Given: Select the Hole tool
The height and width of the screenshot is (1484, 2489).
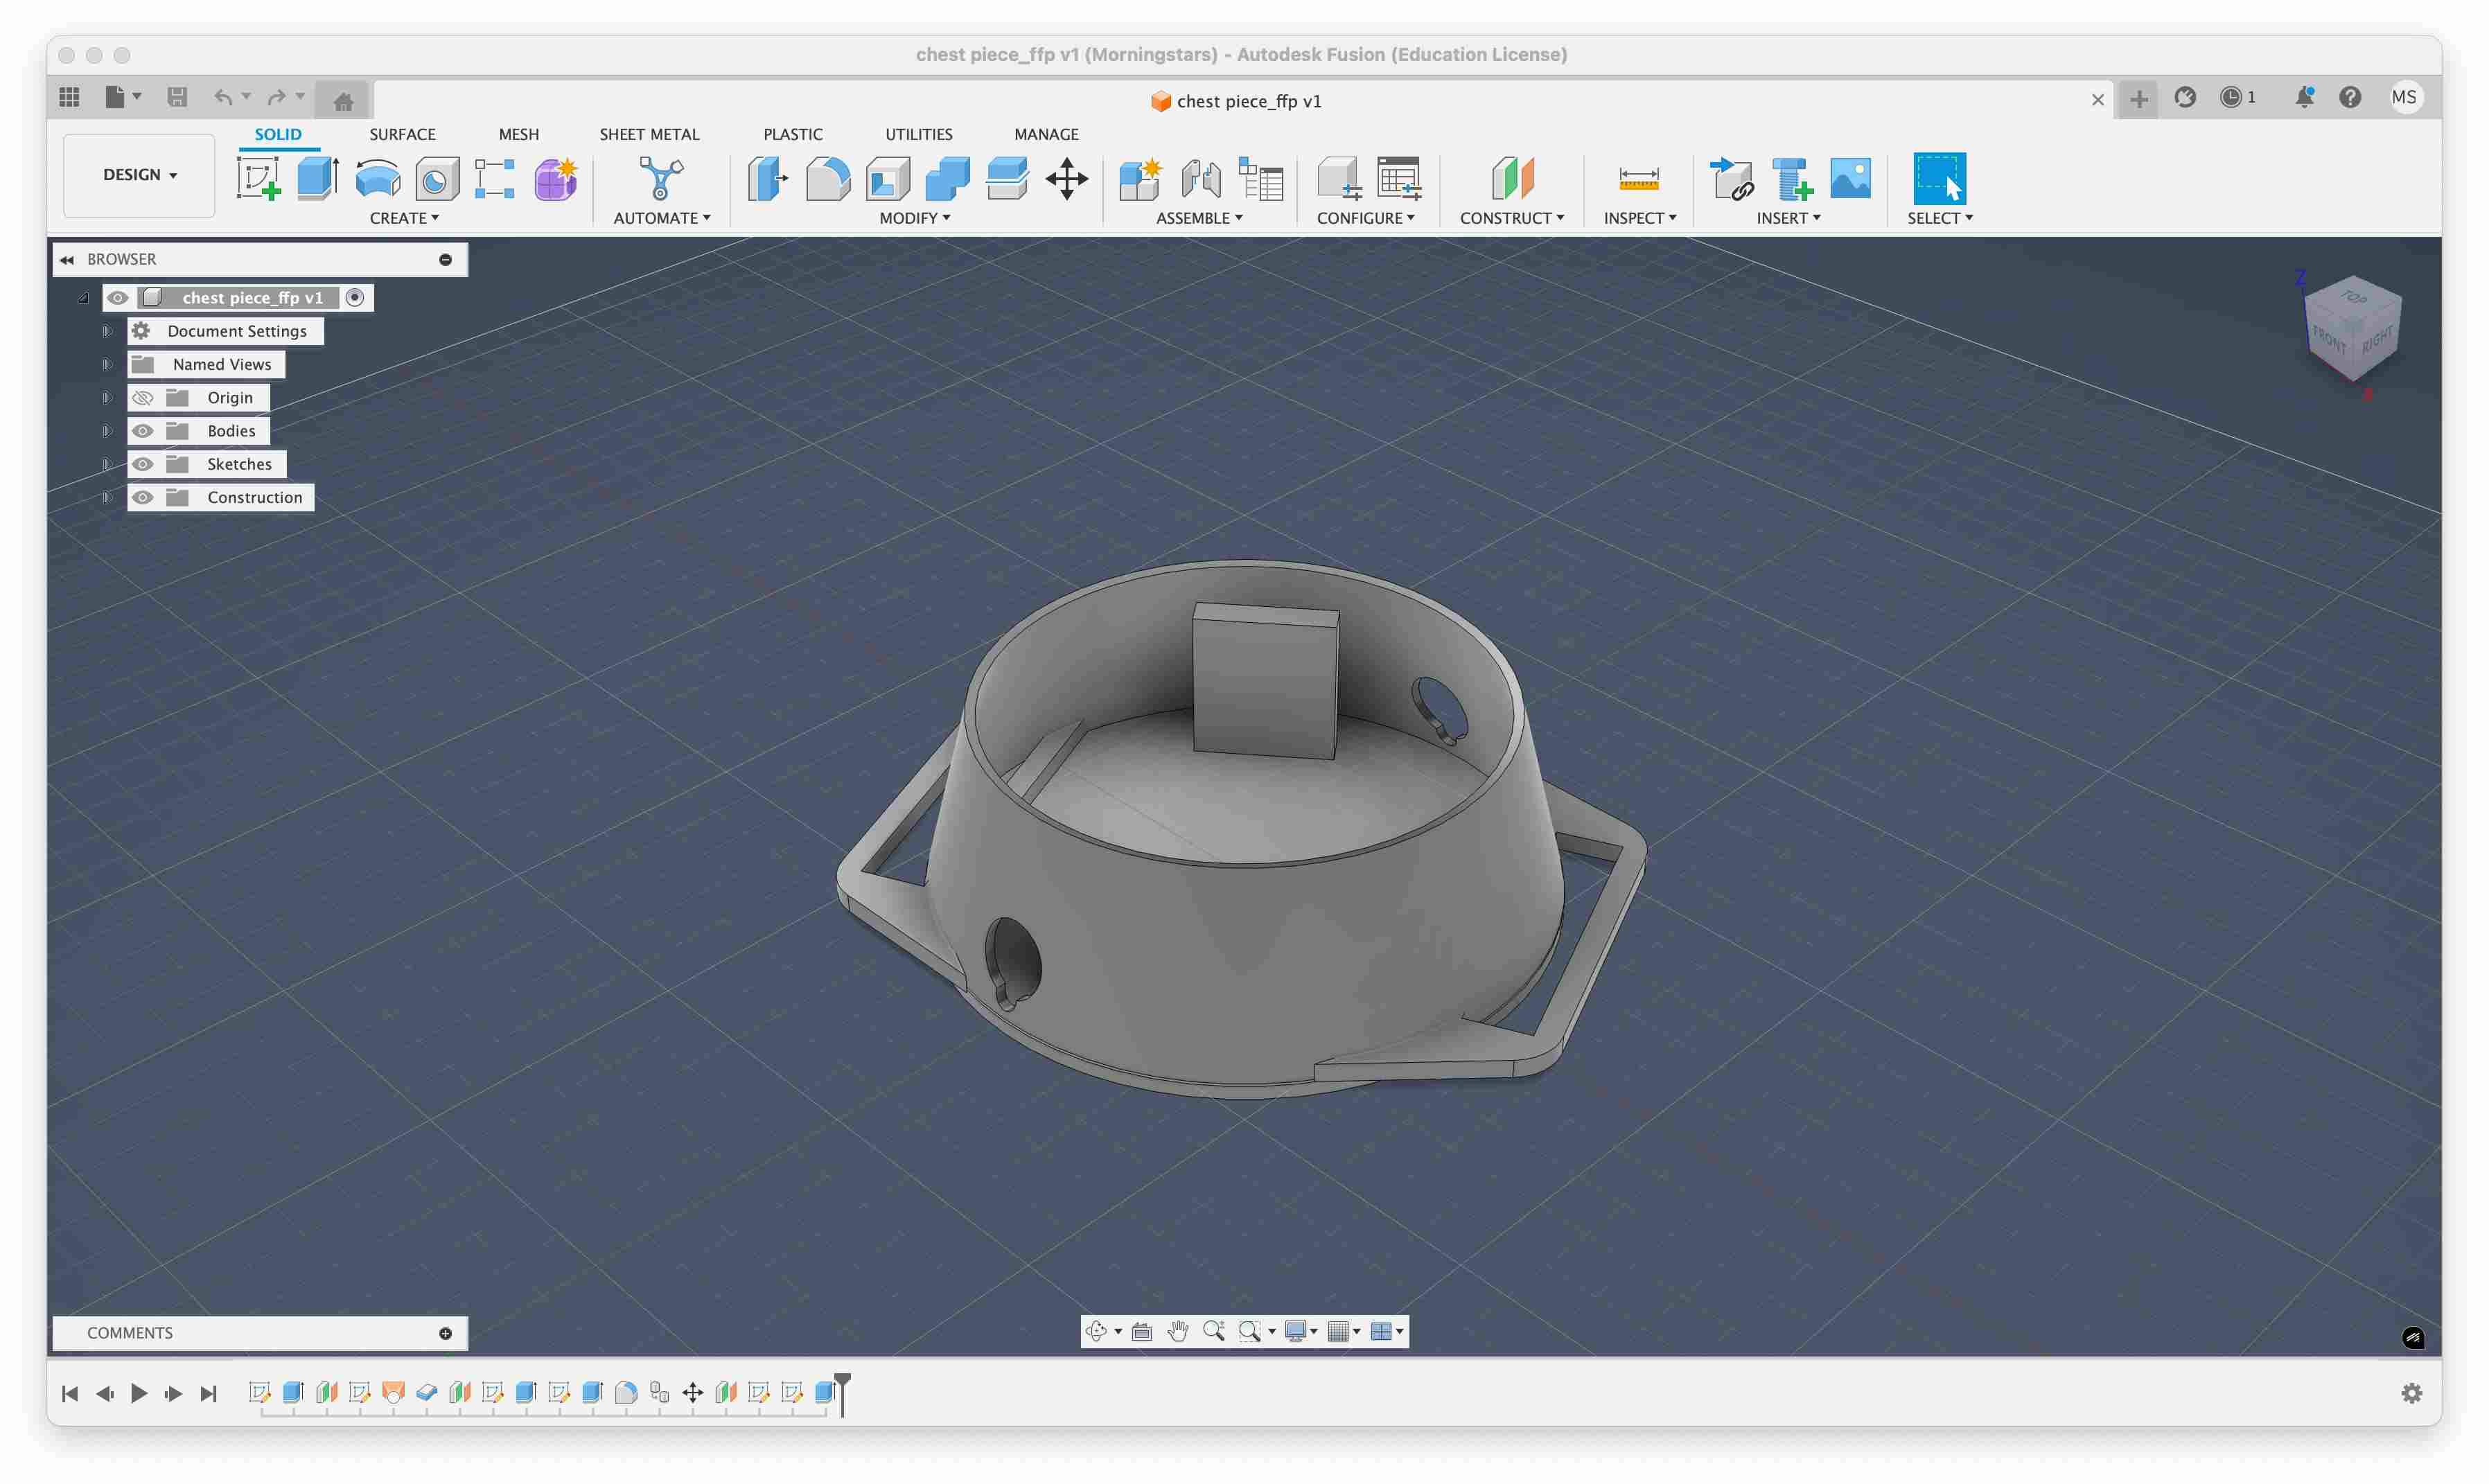Looking at the screenshot, I should (437, 179).
